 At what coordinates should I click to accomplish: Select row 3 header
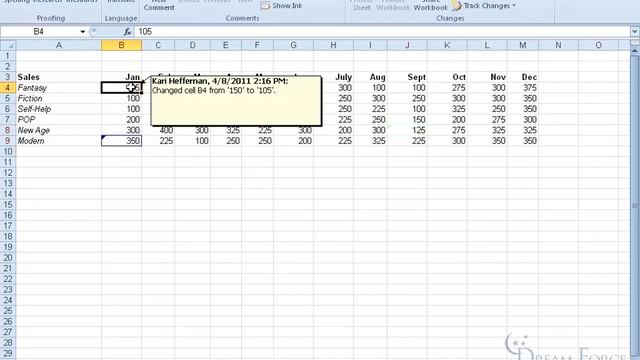click(x=8, y=77)
